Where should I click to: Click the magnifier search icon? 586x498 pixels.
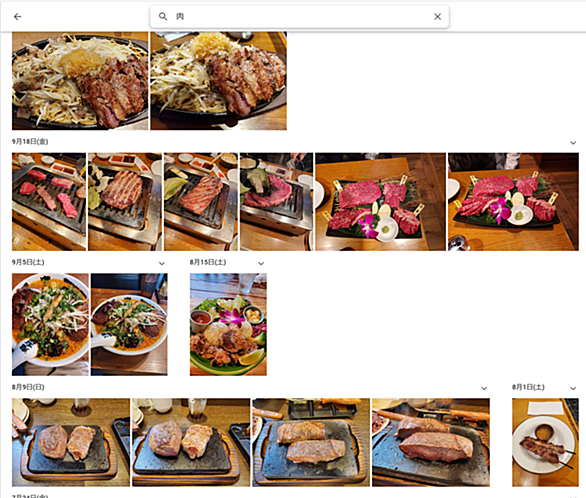click(x=163, y=16)
